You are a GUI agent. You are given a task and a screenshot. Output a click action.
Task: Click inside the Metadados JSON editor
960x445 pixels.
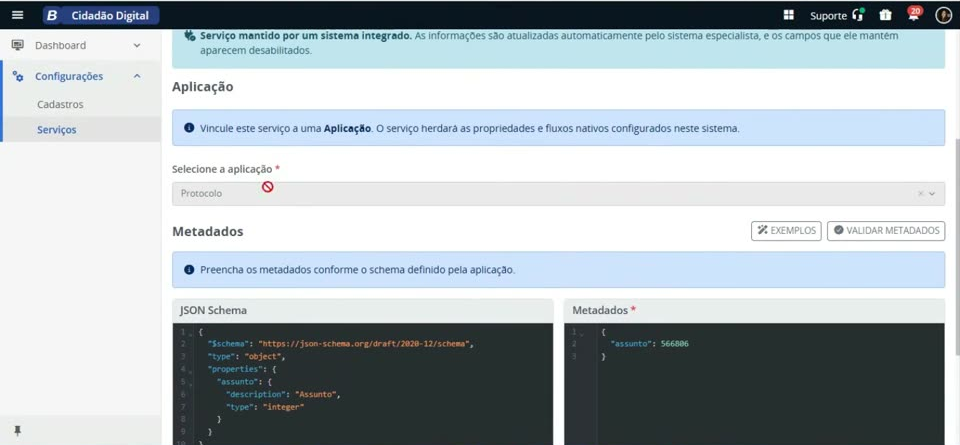[754, 384]
